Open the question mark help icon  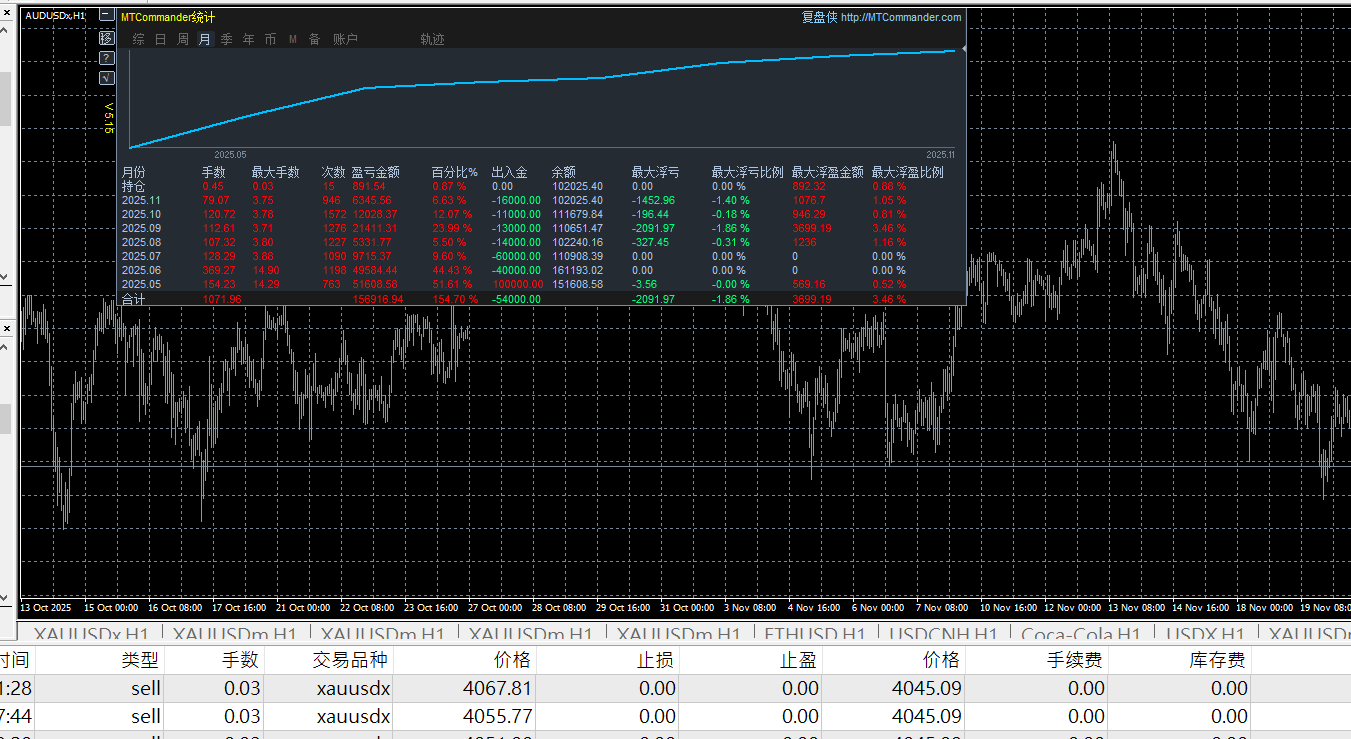107,58
